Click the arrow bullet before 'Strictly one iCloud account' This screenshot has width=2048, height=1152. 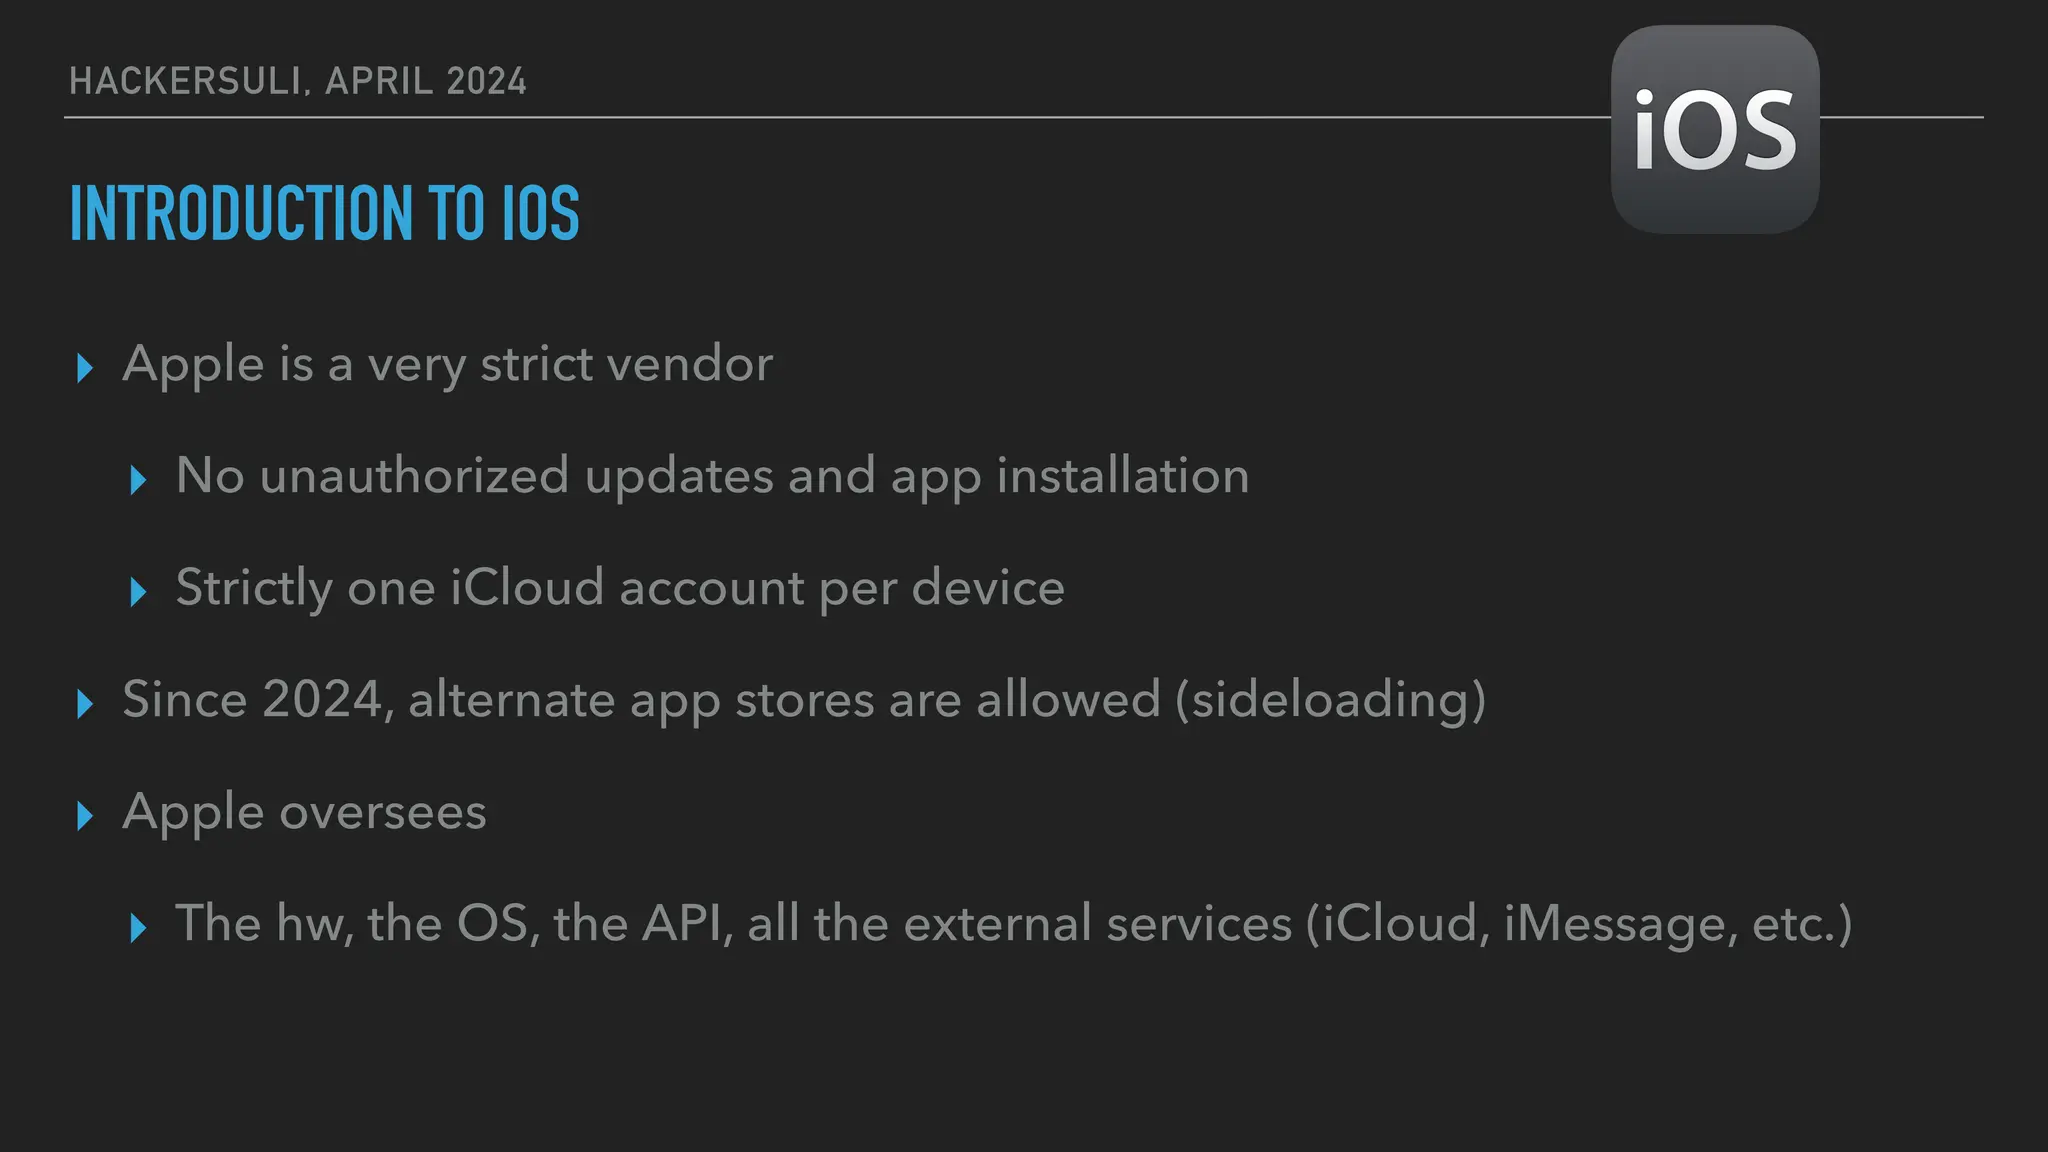139,592
